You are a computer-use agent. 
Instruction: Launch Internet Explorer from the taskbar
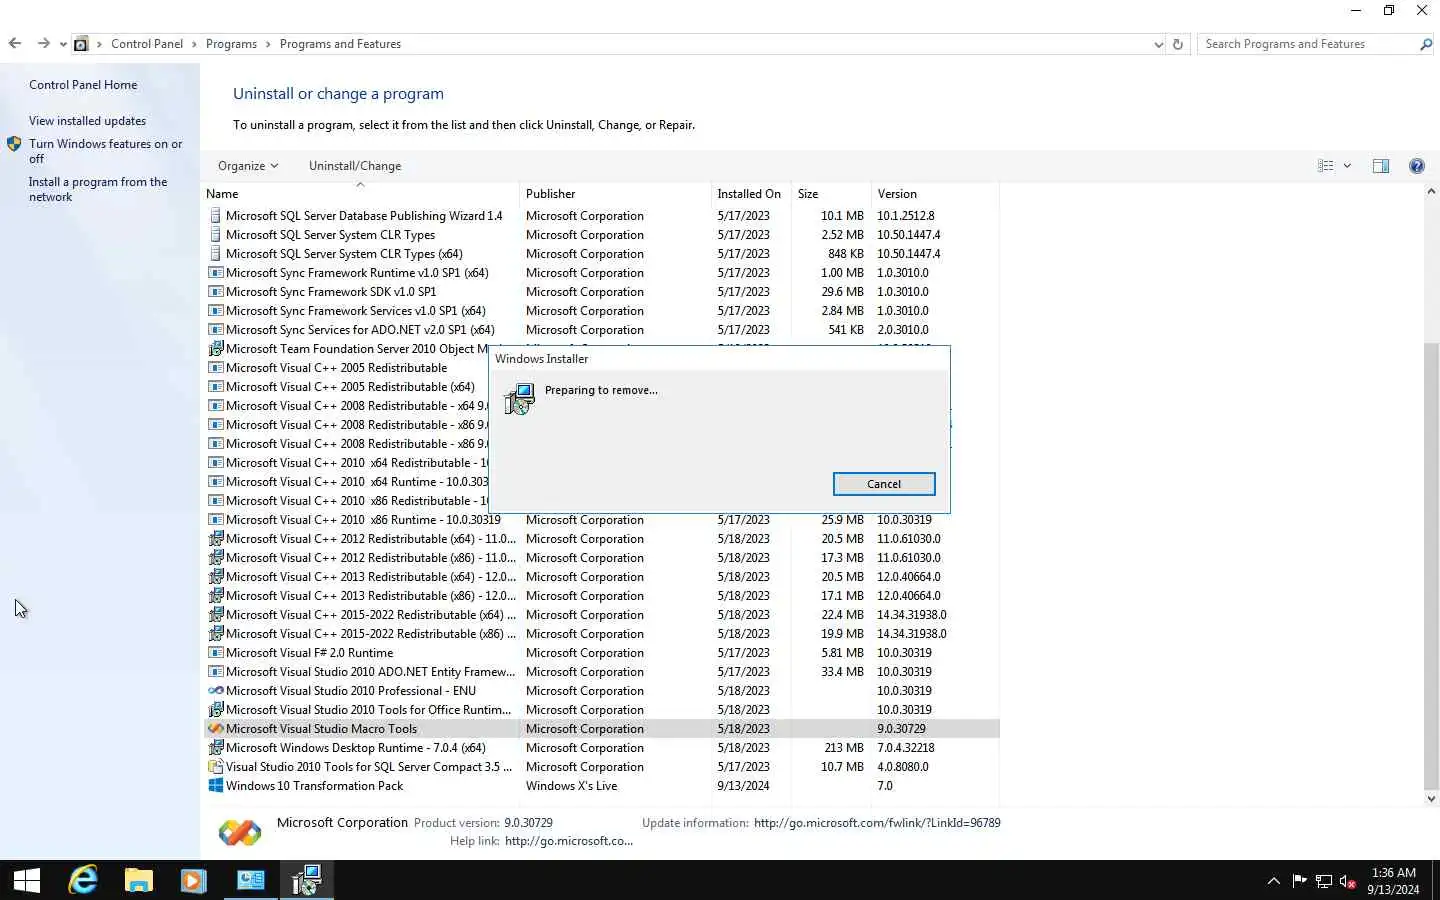click(83, 880)
